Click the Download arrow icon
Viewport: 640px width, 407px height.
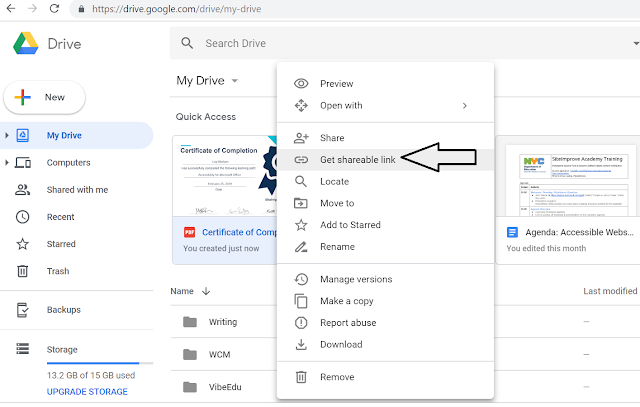(301, 345)
